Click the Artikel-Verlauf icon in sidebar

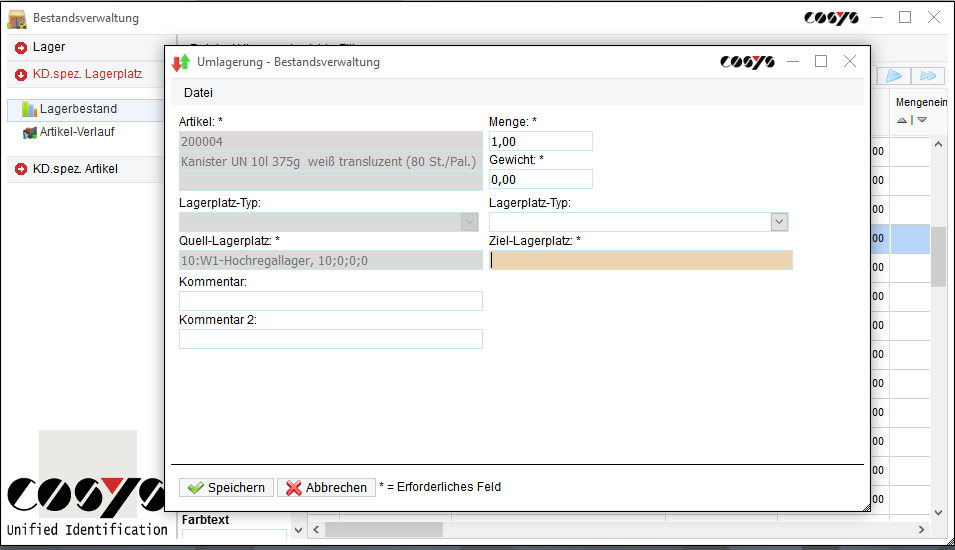29,132
